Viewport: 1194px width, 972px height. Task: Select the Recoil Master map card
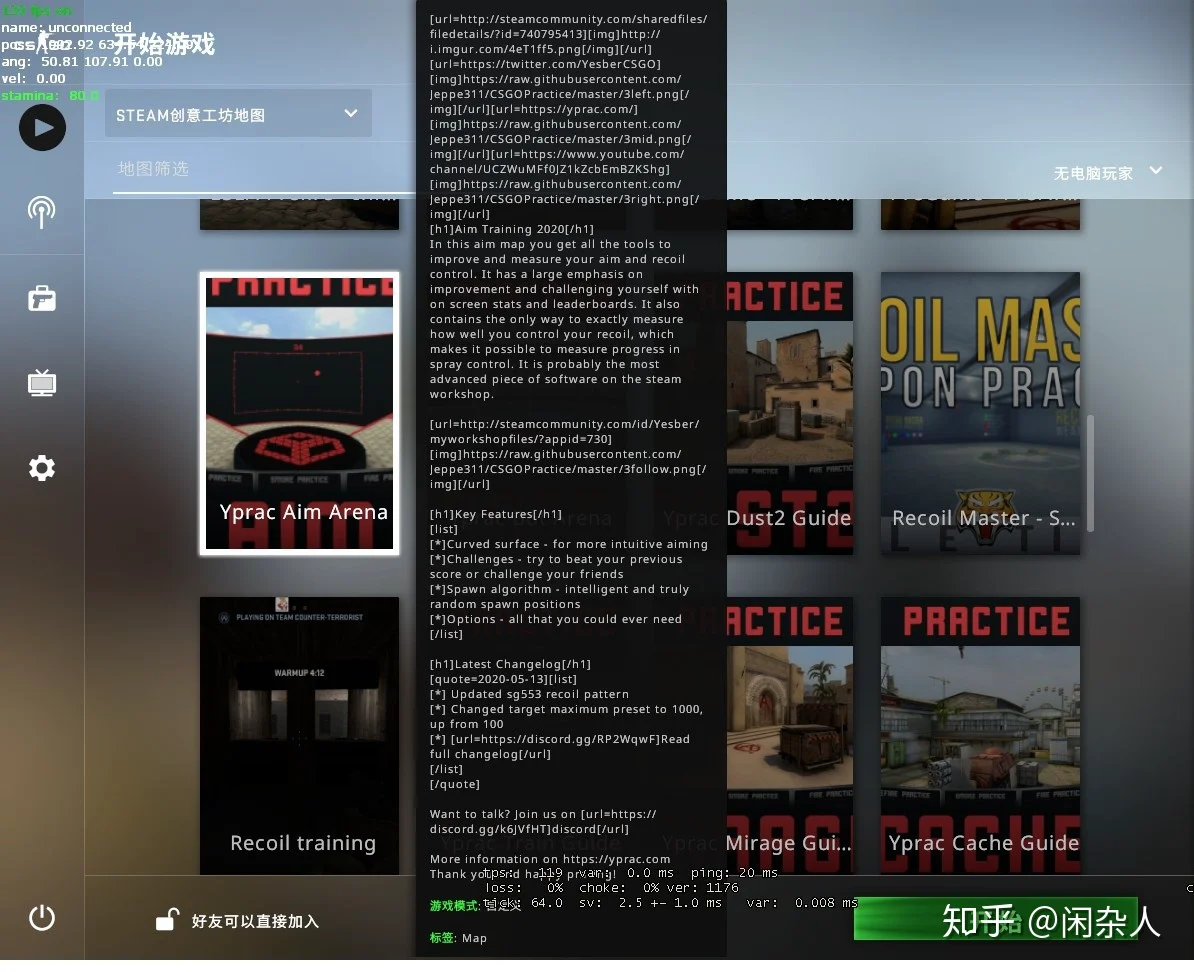tap(980, 414)
